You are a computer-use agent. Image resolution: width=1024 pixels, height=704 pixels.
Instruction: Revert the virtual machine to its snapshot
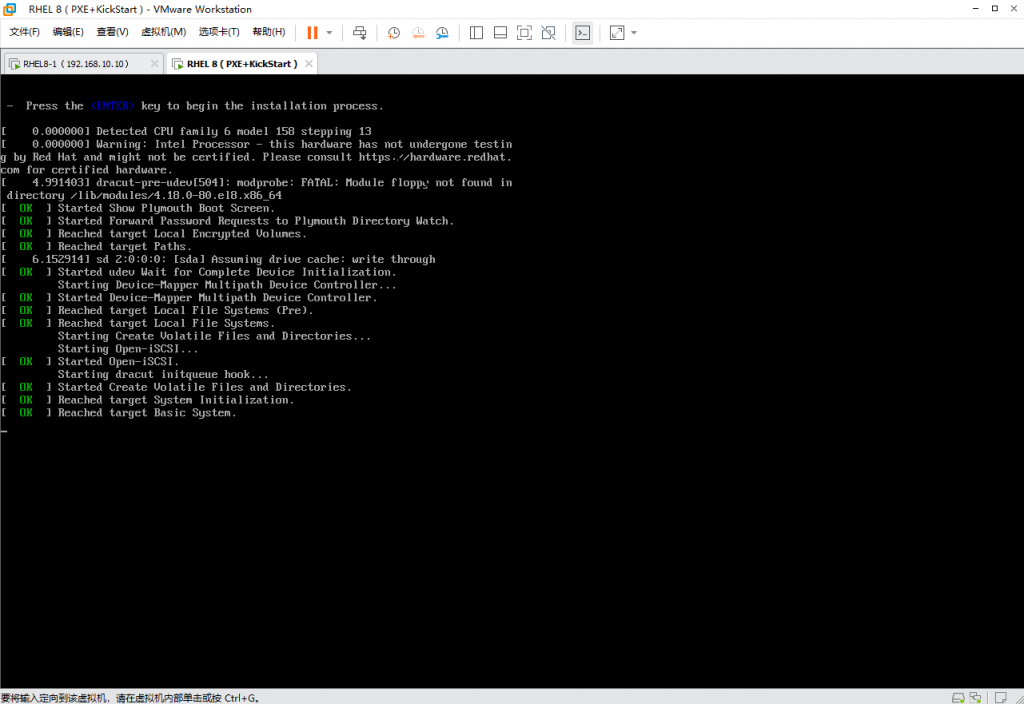418,33
